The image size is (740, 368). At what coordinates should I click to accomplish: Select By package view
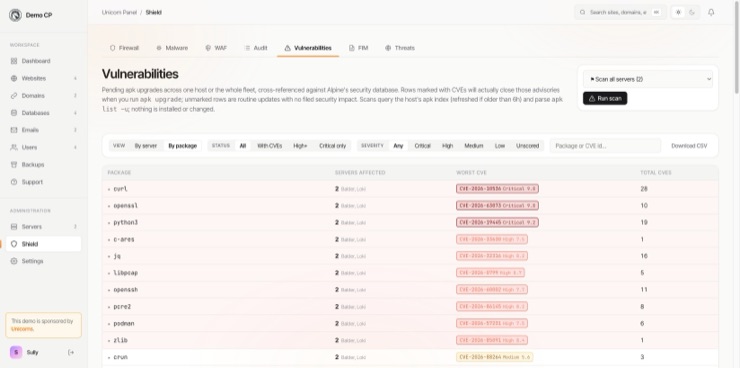point(183,146)
